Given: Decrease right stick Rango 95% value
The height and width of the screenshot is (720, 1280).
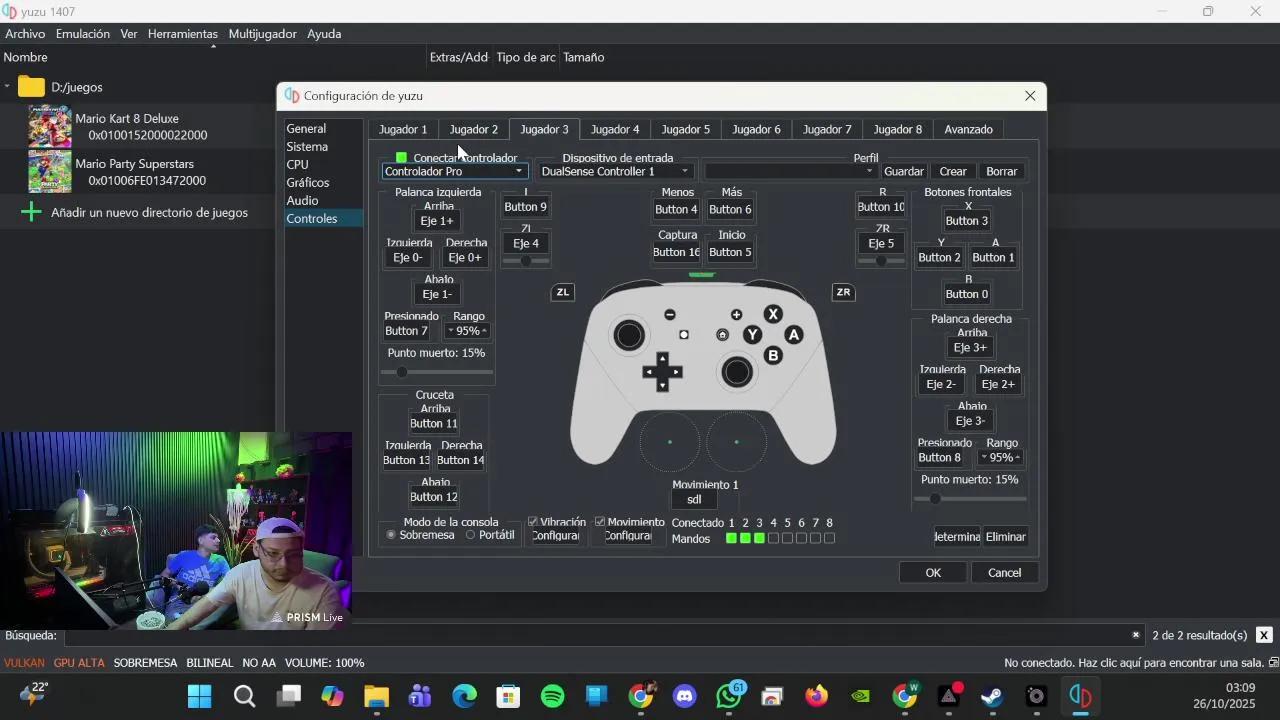Looking at the screenshot, I should point(984,458).
